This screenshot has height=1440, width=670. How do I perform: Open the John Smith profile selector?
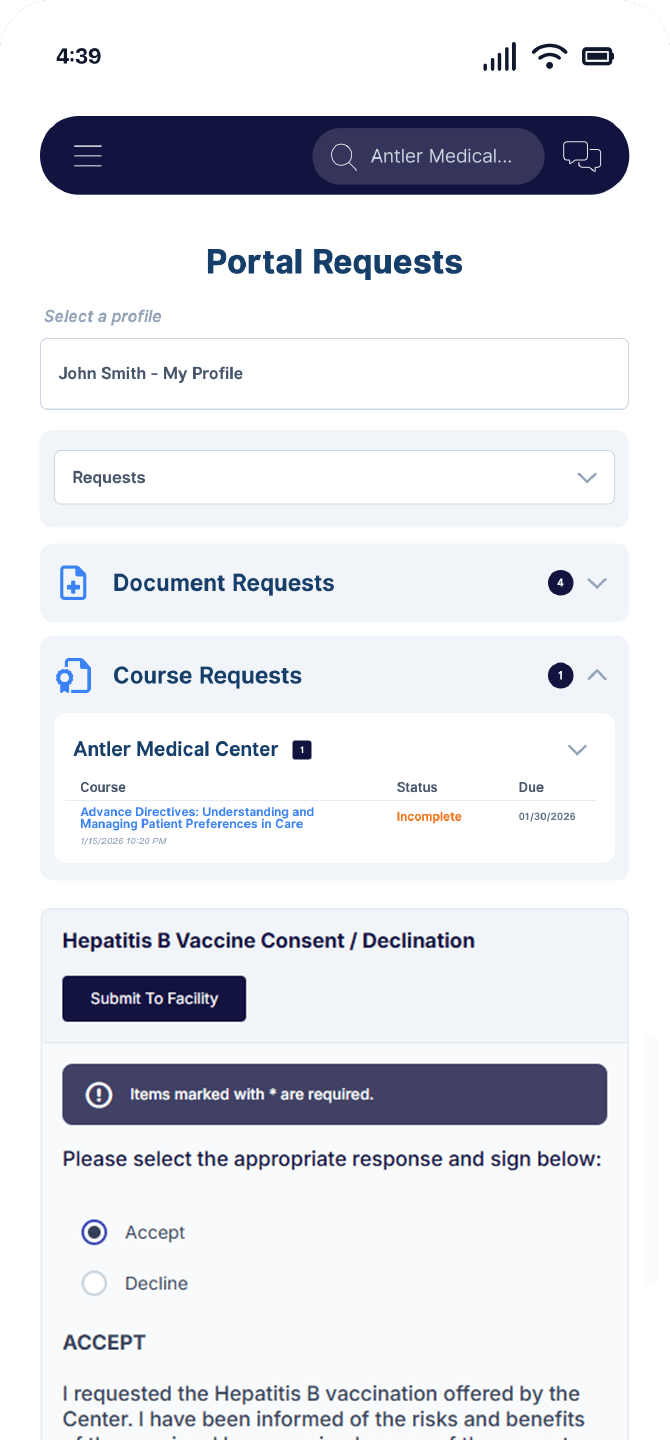coord(334,374)
